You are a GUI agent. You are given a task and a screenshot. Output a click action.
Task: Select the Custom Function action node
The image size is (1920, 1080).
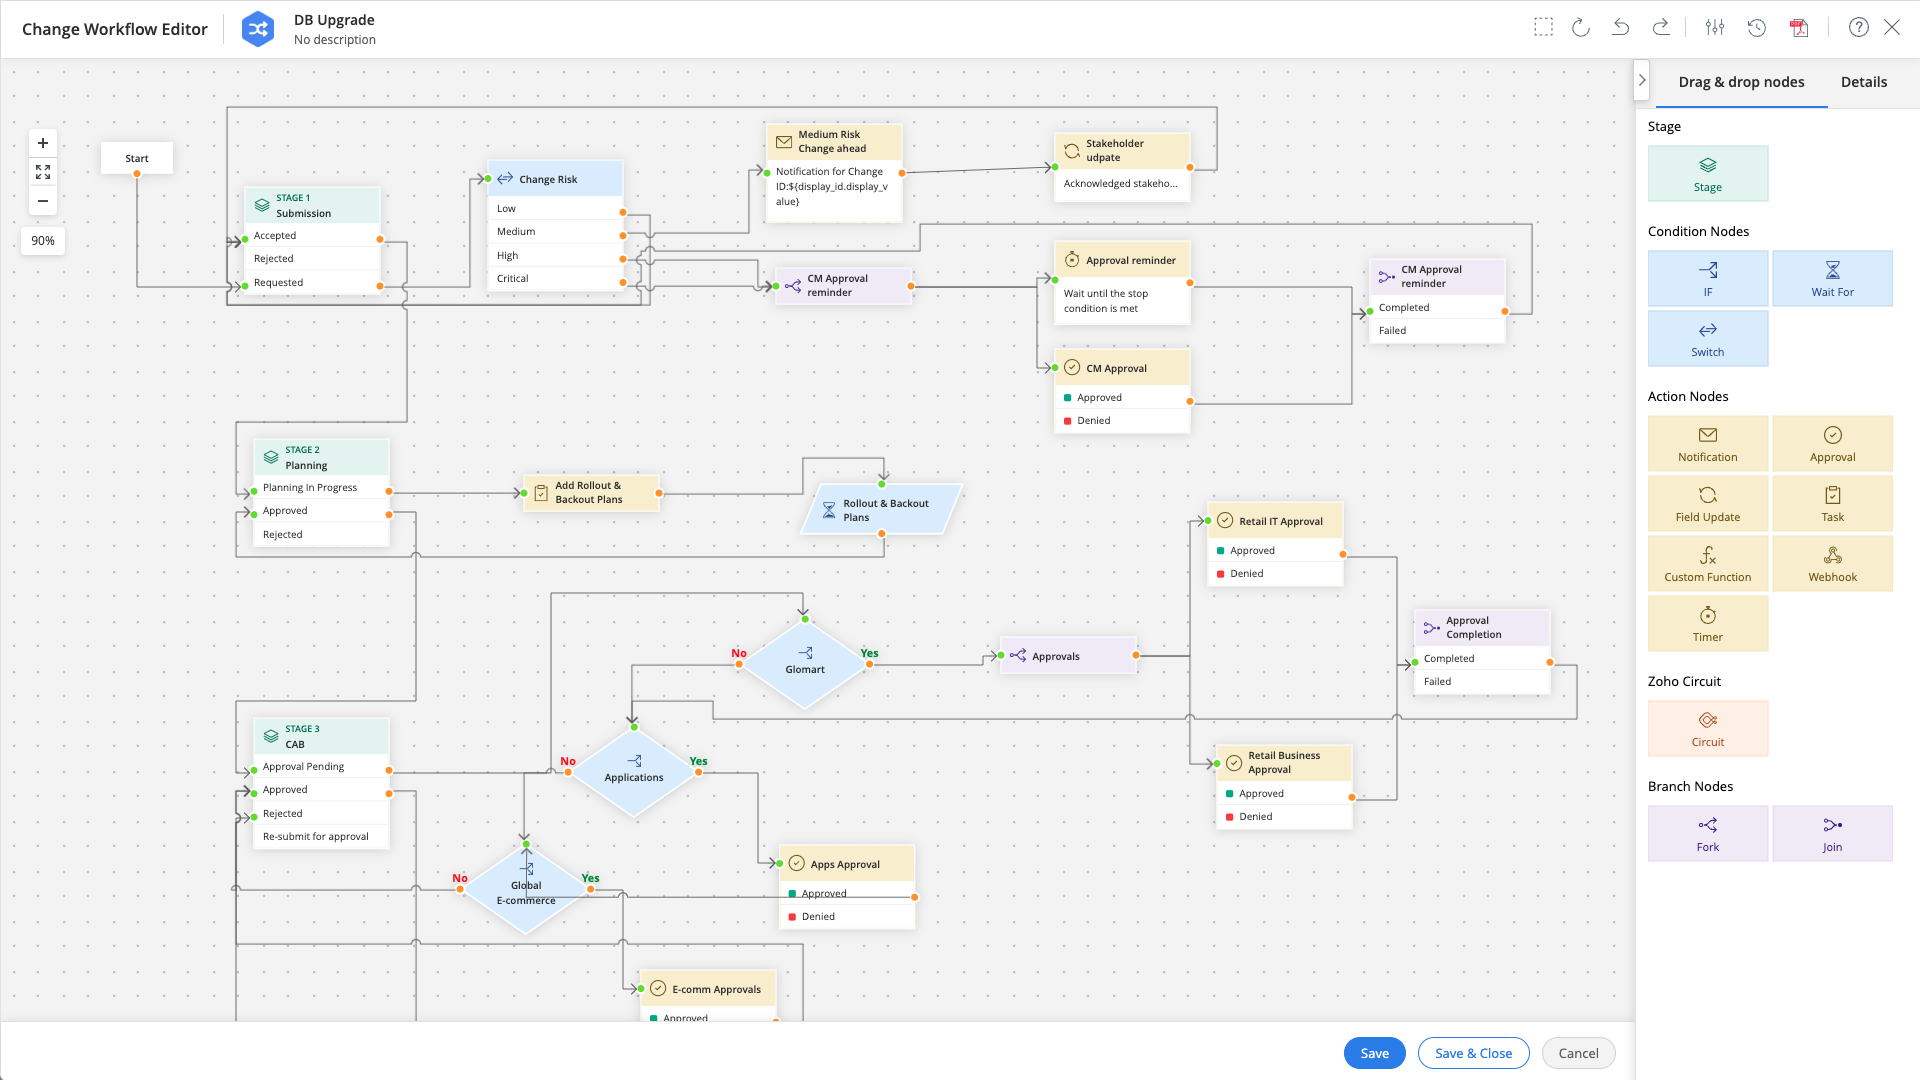pos(1708,563)
